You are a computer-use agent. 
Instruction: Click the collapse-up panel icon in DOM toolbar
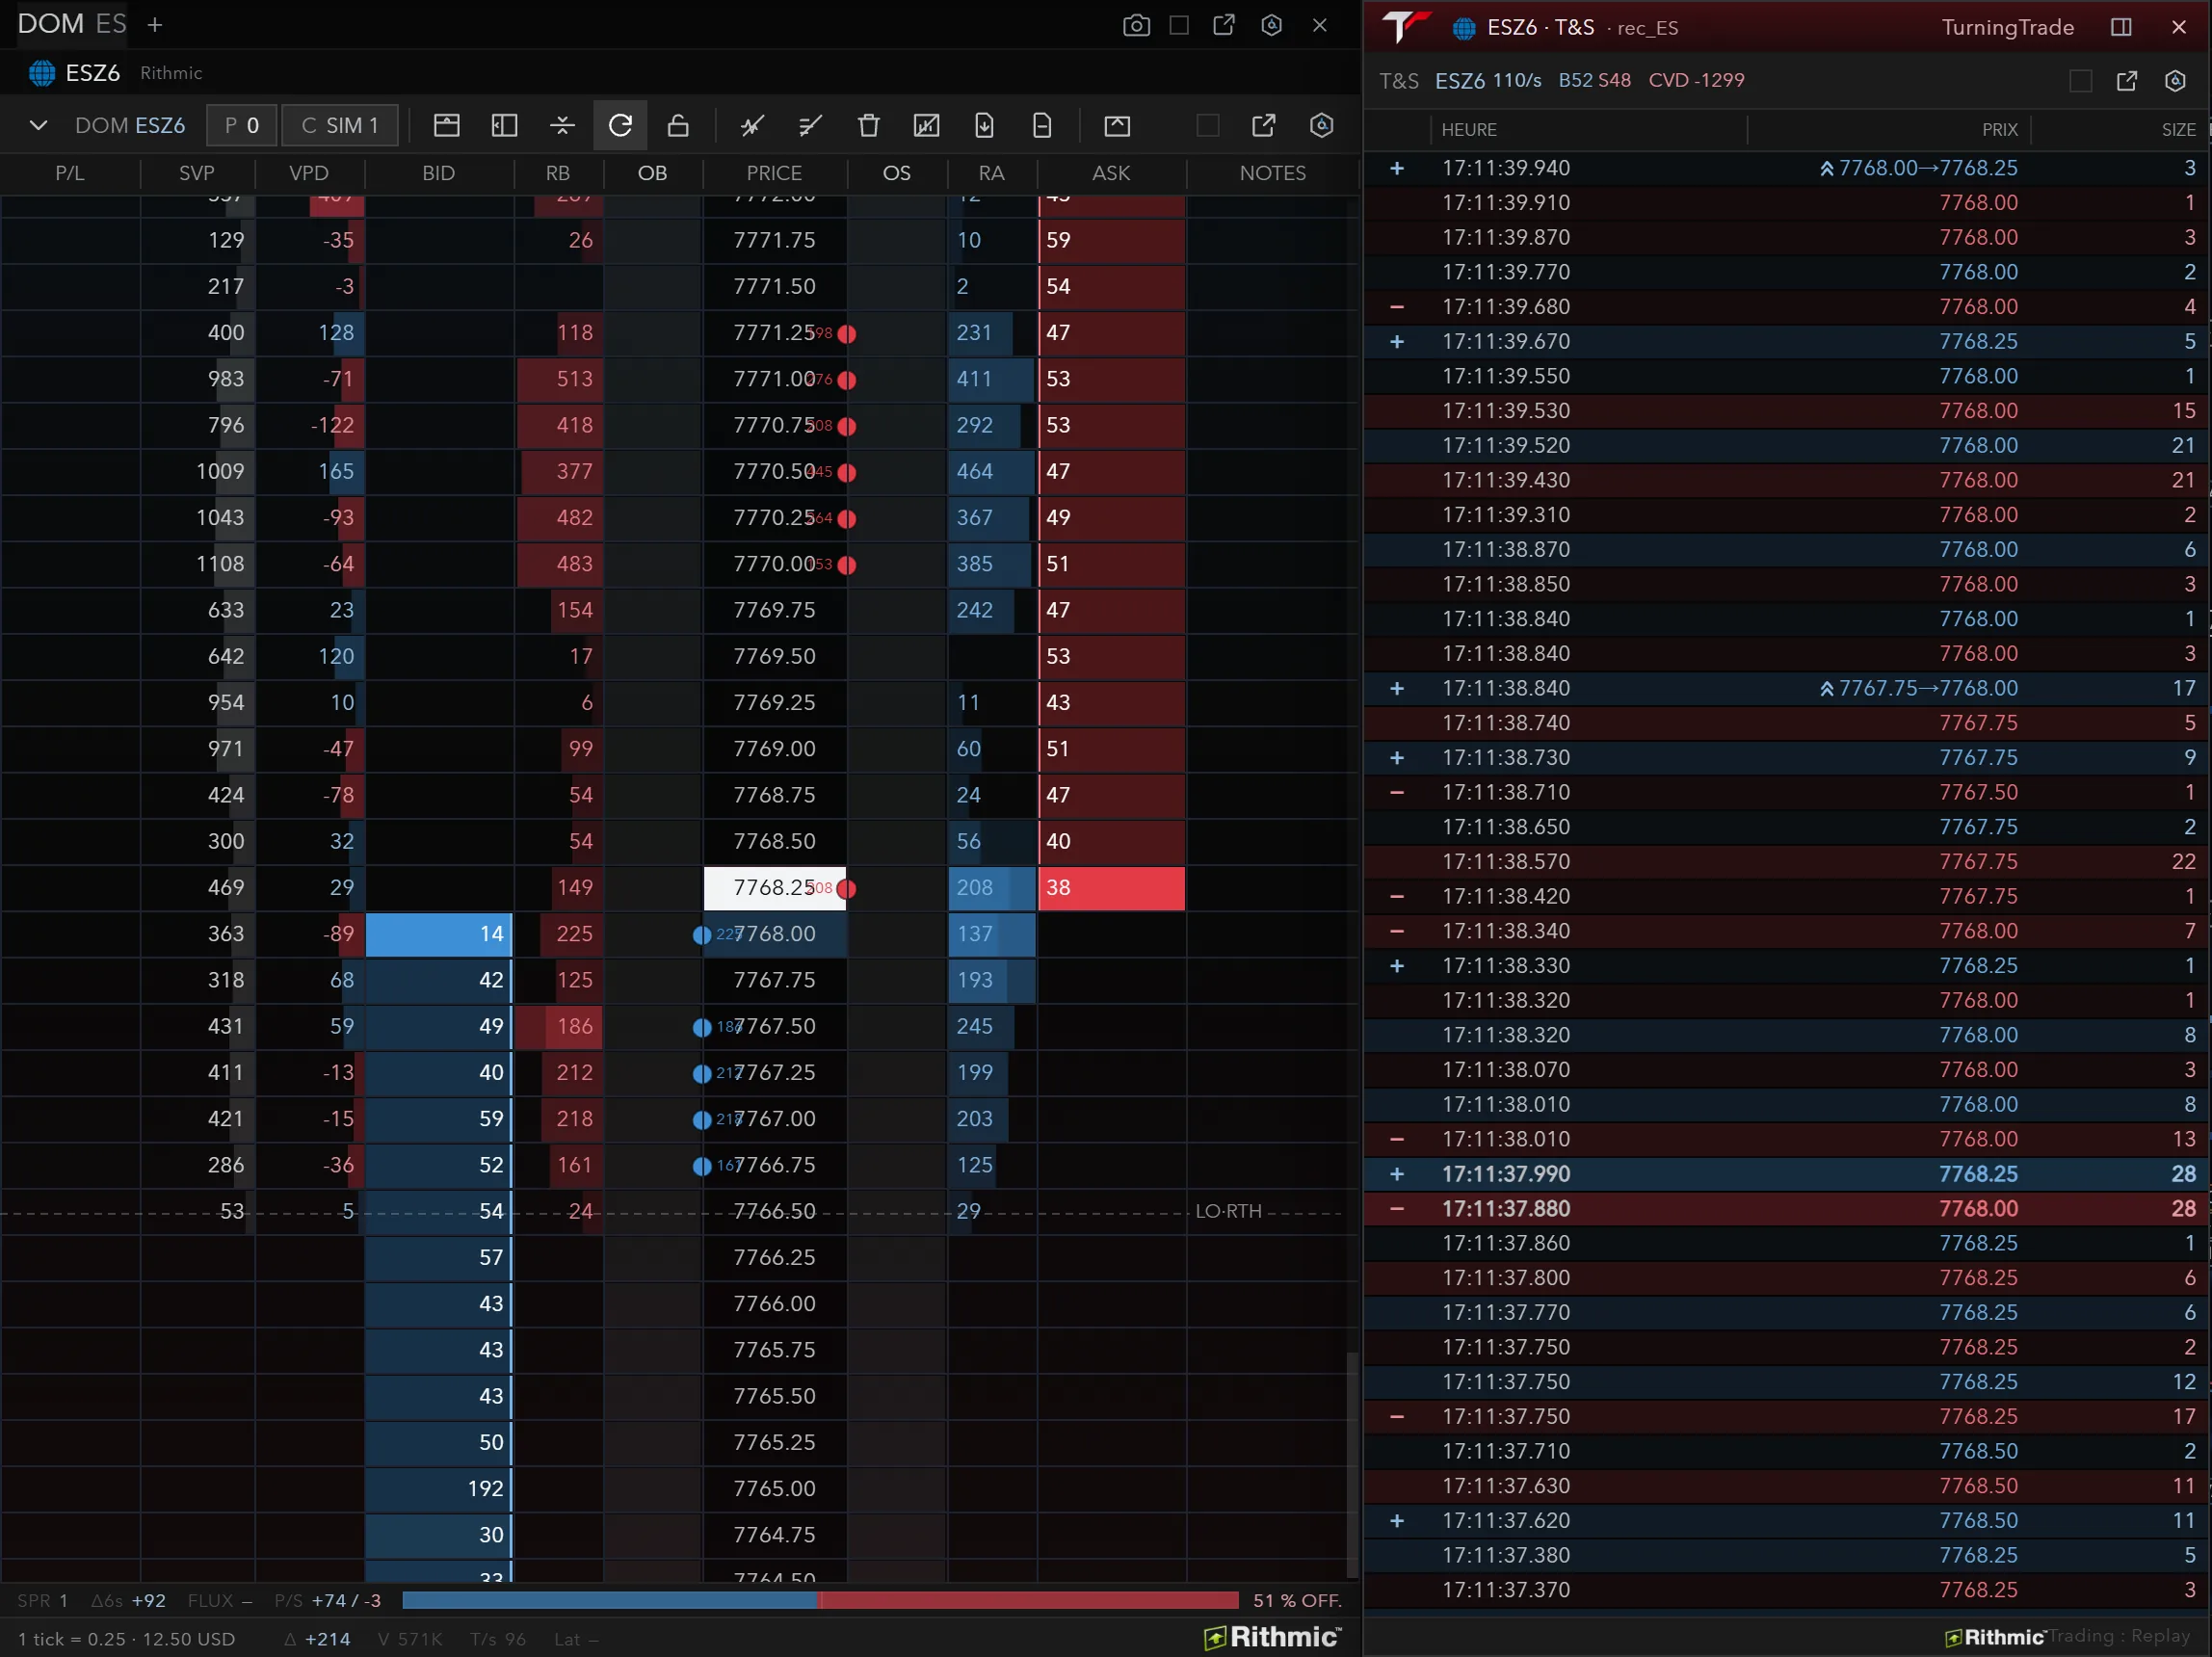pyautogui.click(x=1117, y=125)
